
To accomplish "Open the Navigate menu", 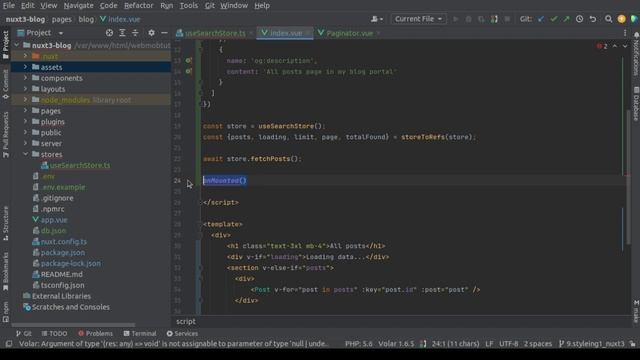I will pyautogui.click(x=78, y=6).
